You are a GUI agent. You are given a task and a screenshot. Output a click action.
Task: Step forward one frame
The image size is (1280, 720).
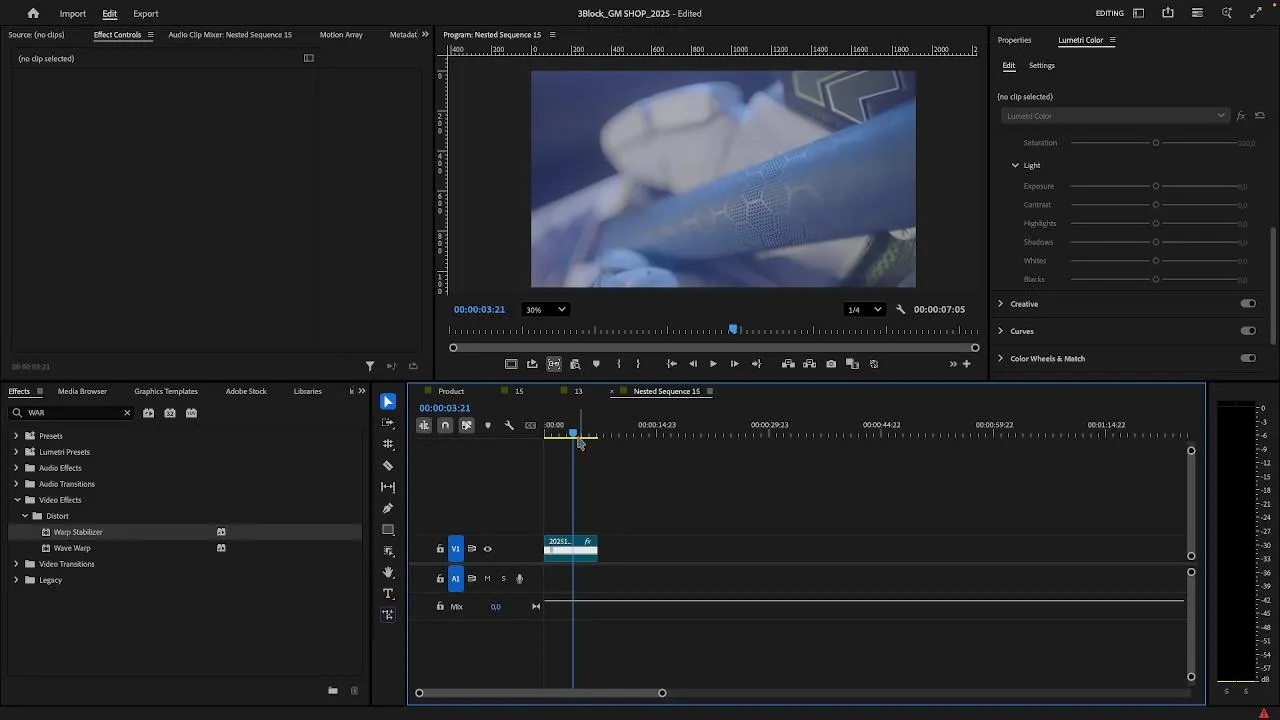(735, 364)
